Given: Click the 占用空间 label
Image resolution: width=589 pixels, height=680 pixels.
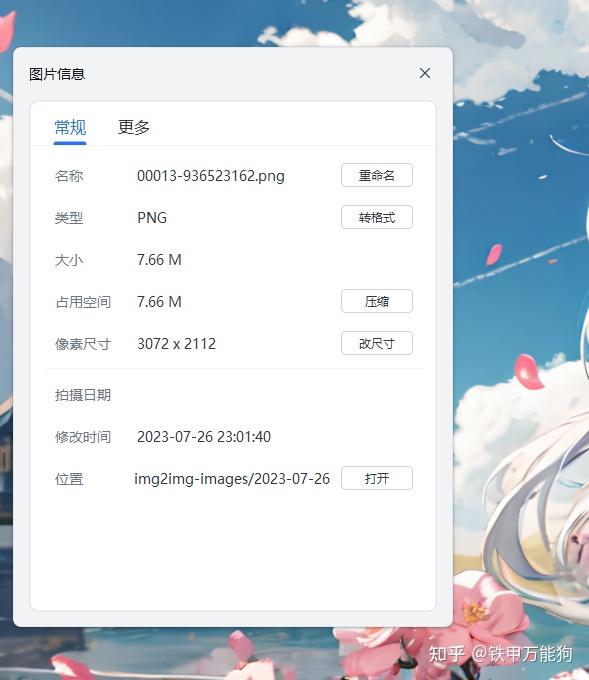Looking at the screenshot, I should pyautogui.click(x=83, y=302).
